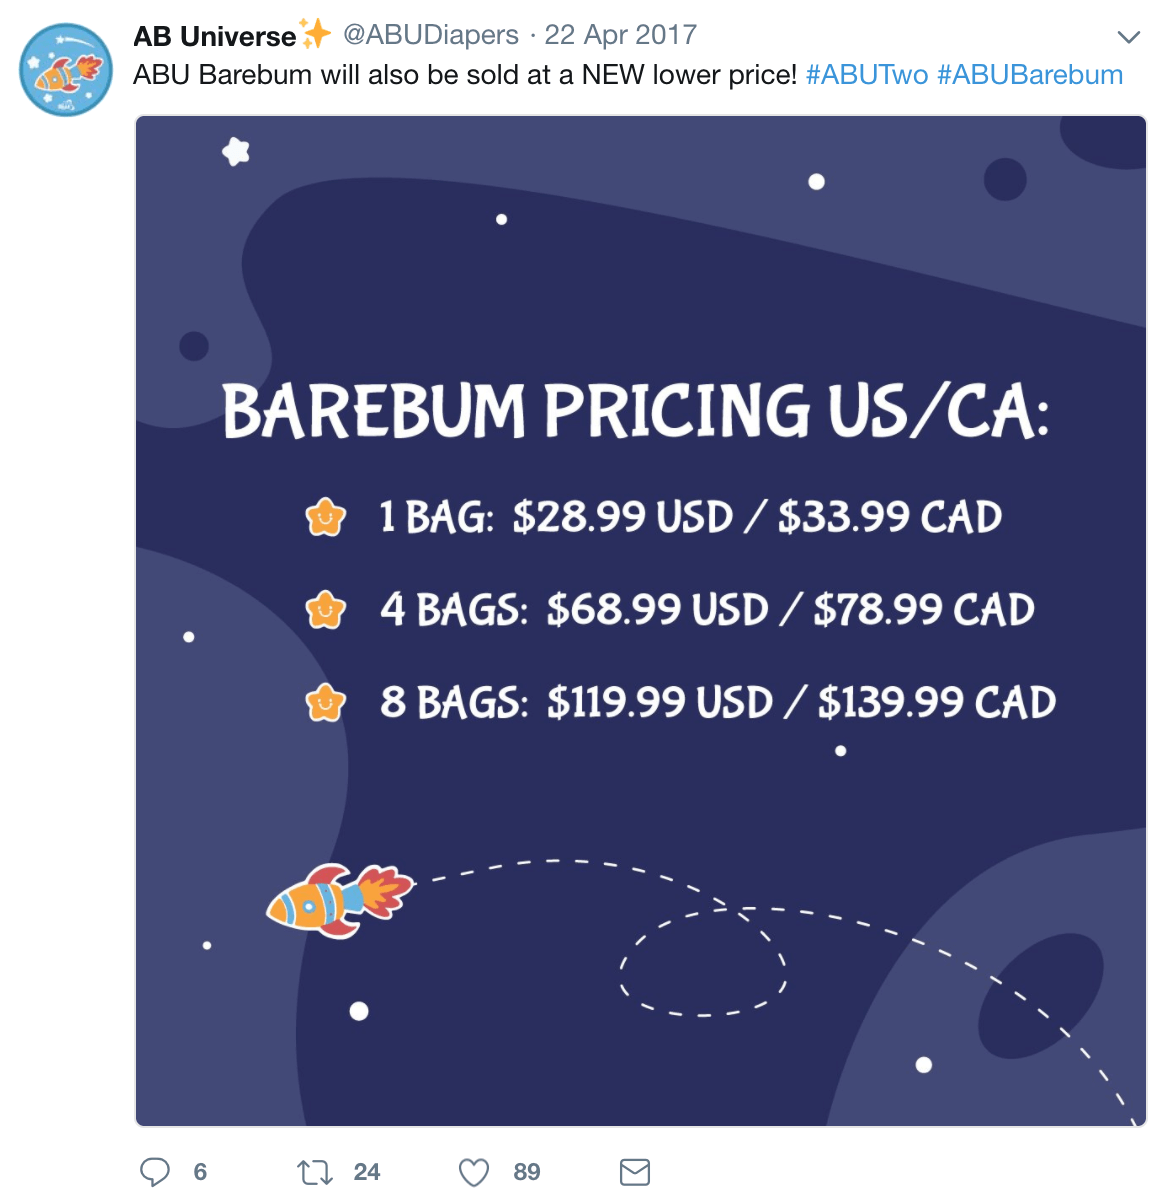Click the Barebum Pricing US/CA headline

pos(636,411)
